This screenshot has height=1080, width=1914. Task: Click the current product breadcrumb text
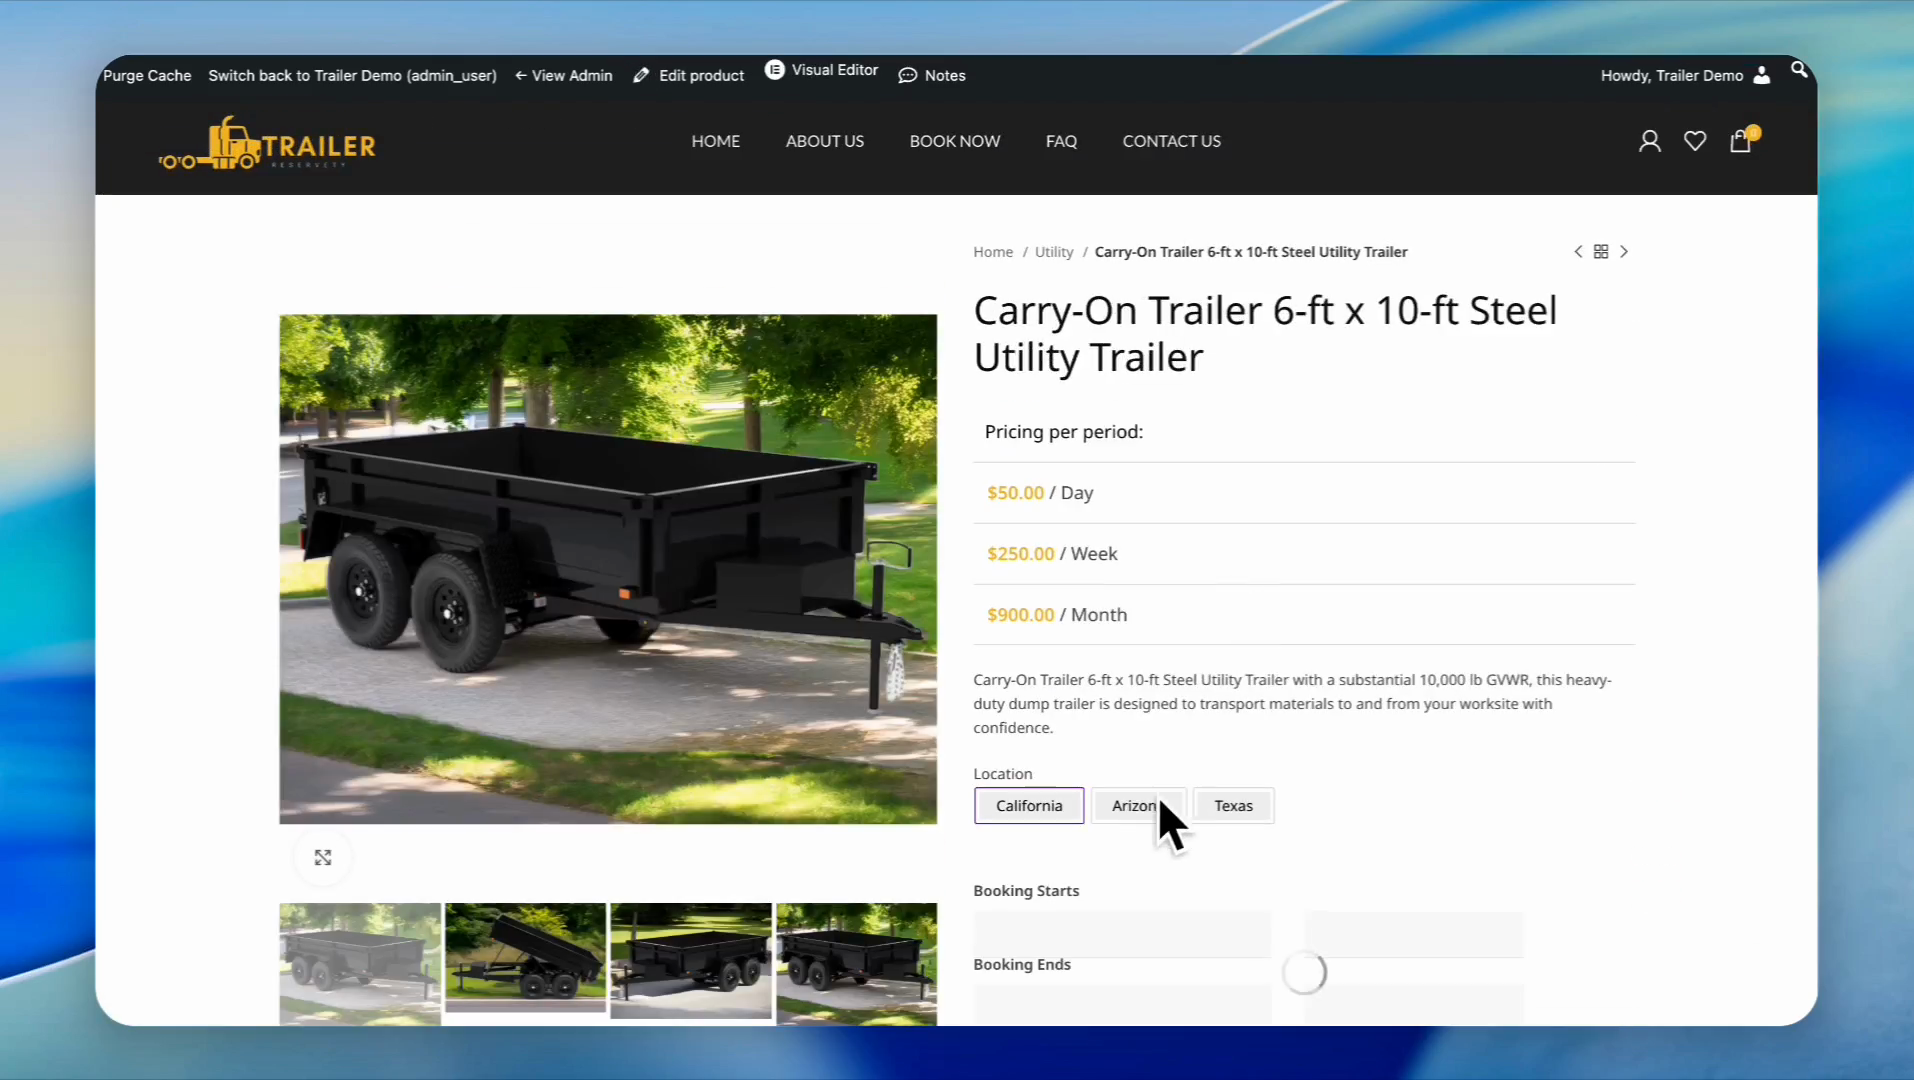1251,252
